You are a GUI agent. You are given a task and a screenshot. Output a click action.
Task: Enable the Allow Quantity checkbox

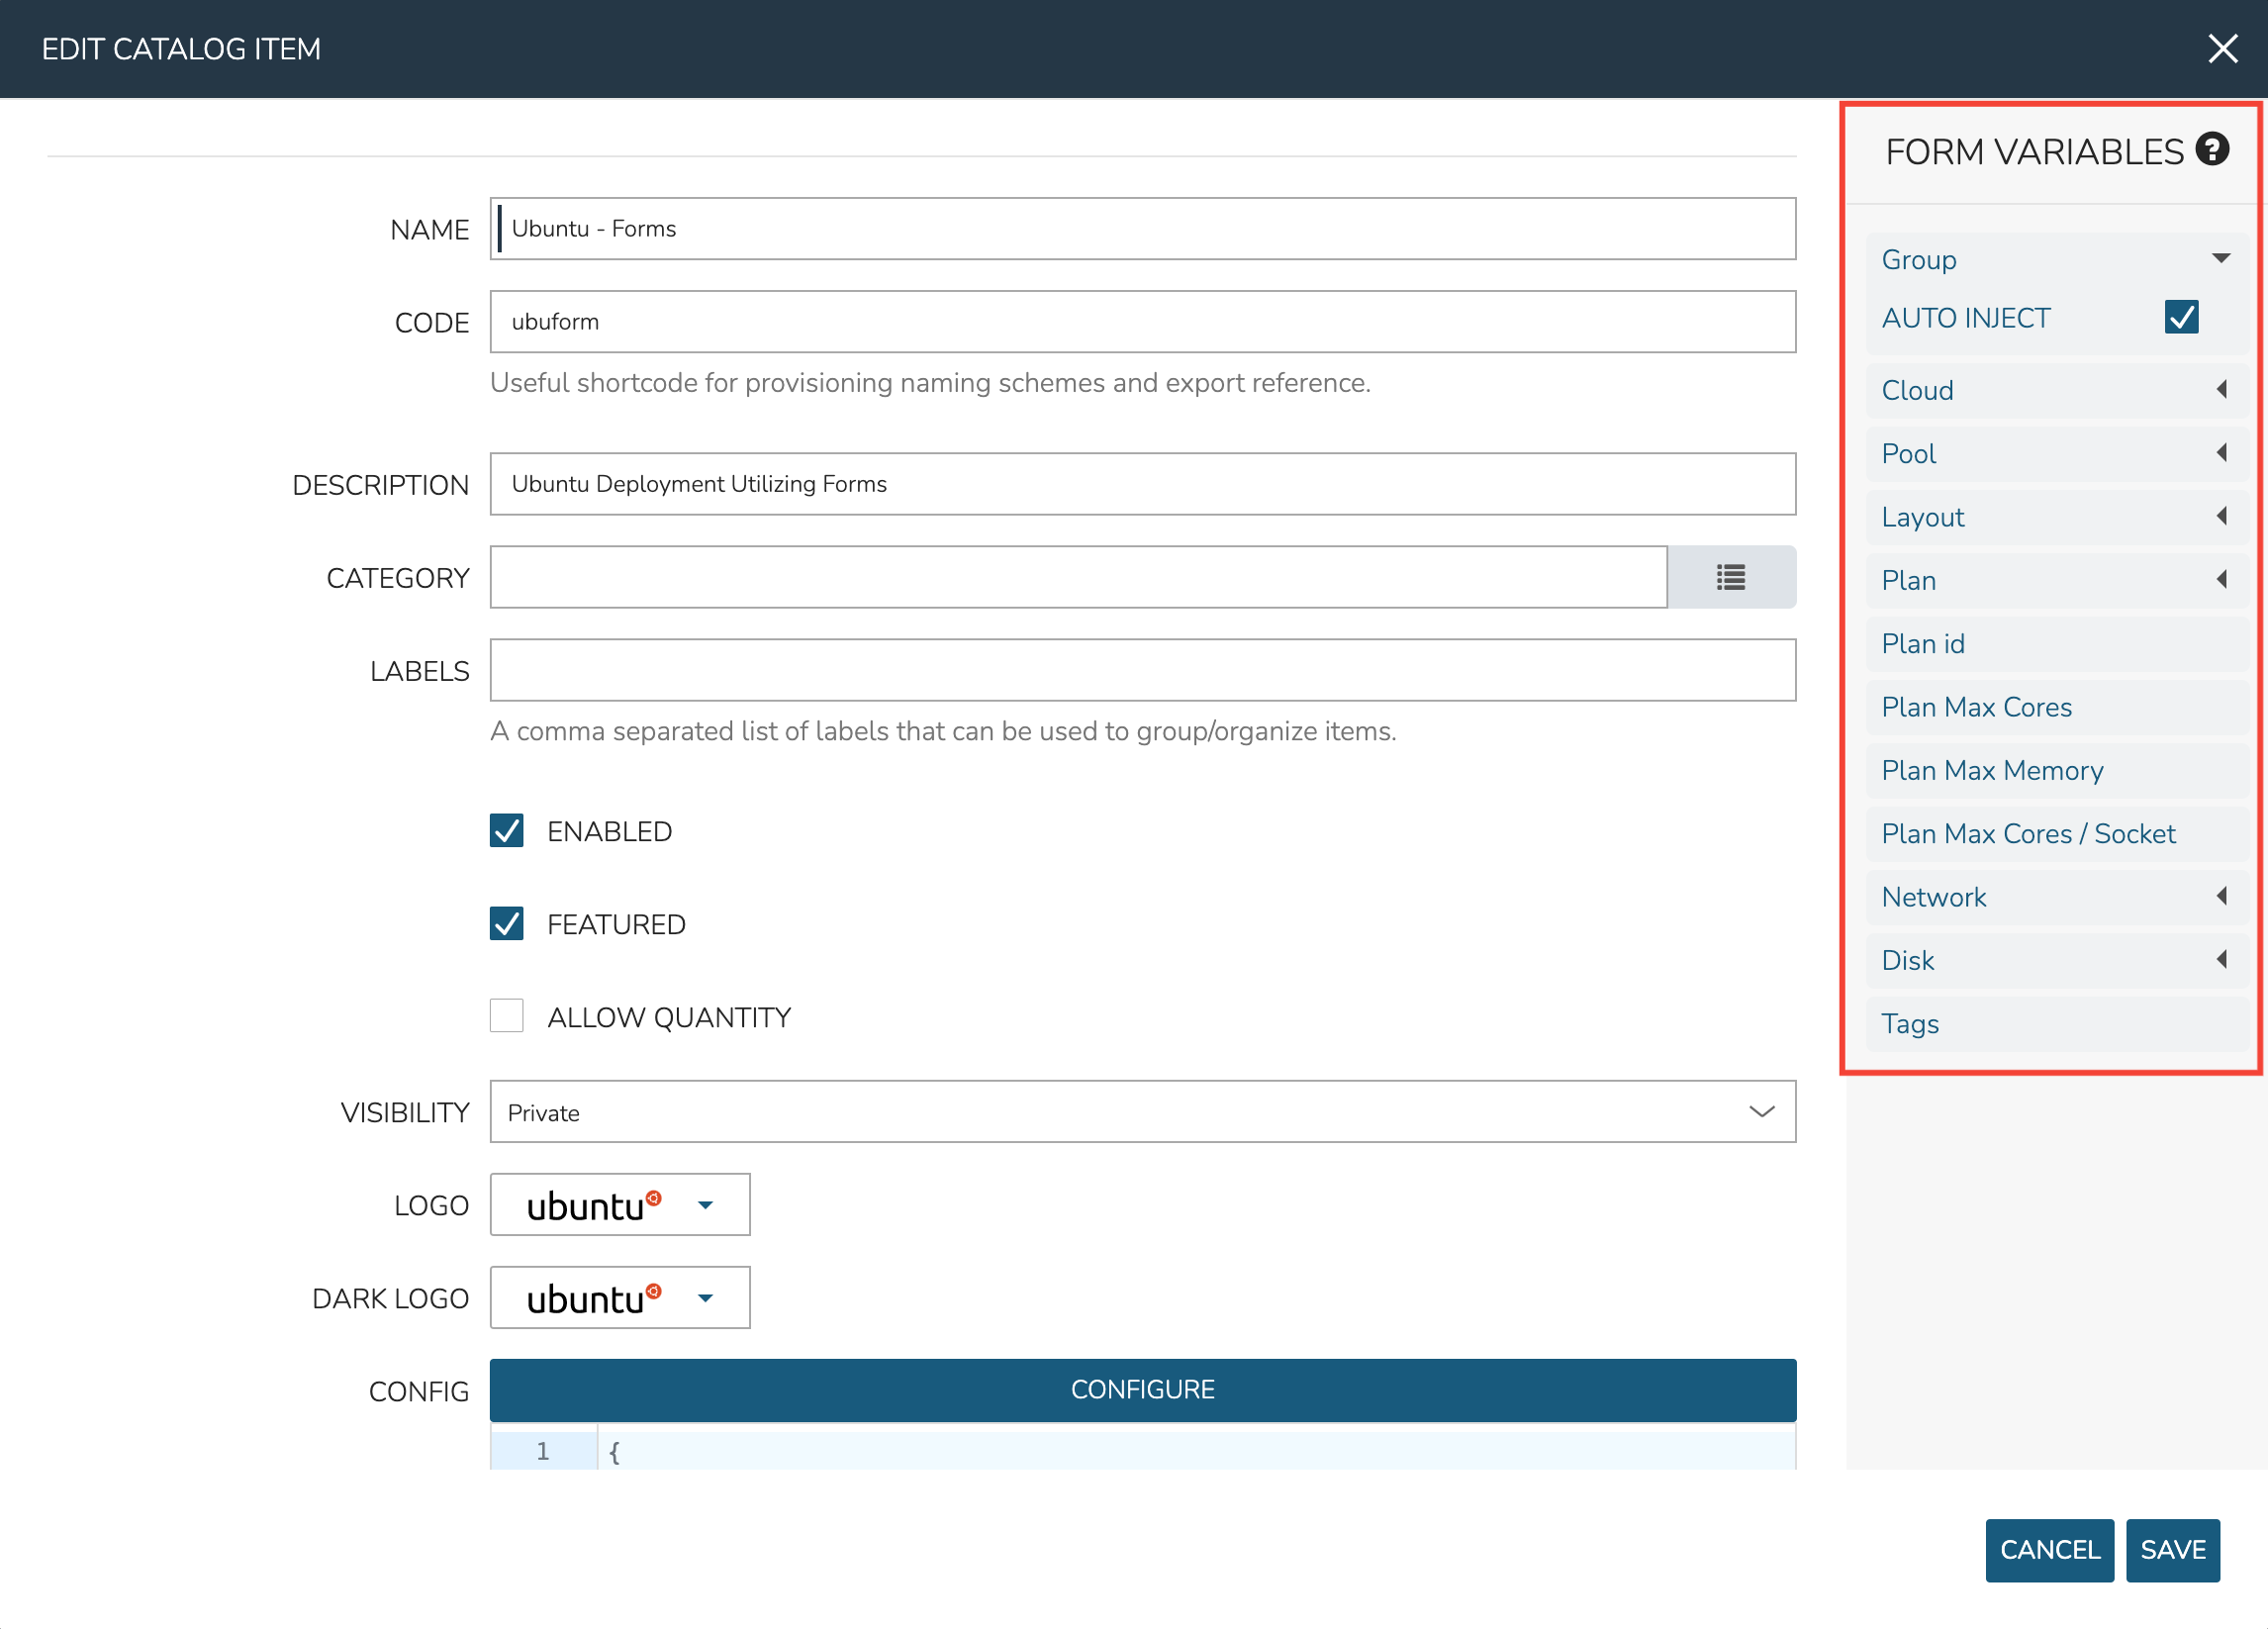[x=507, y=1016]
